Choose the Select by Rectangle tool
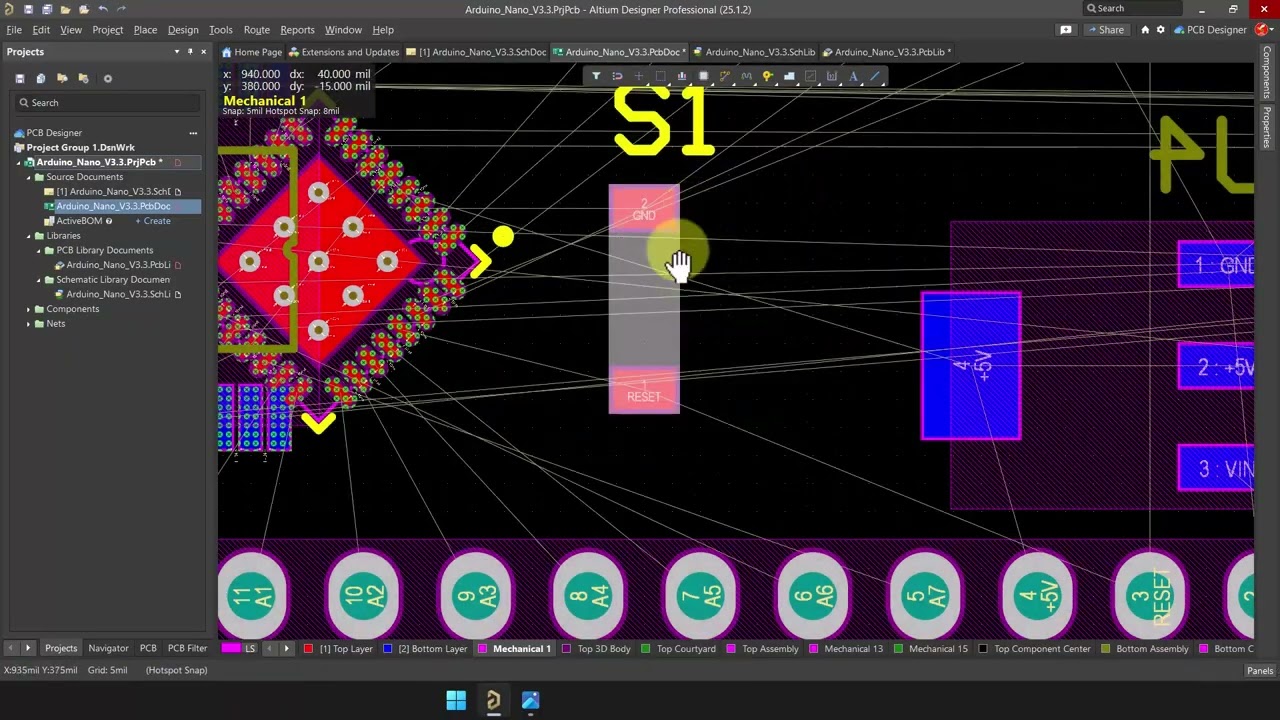The height and width of the screenshot is (720, 1280). 660,76
